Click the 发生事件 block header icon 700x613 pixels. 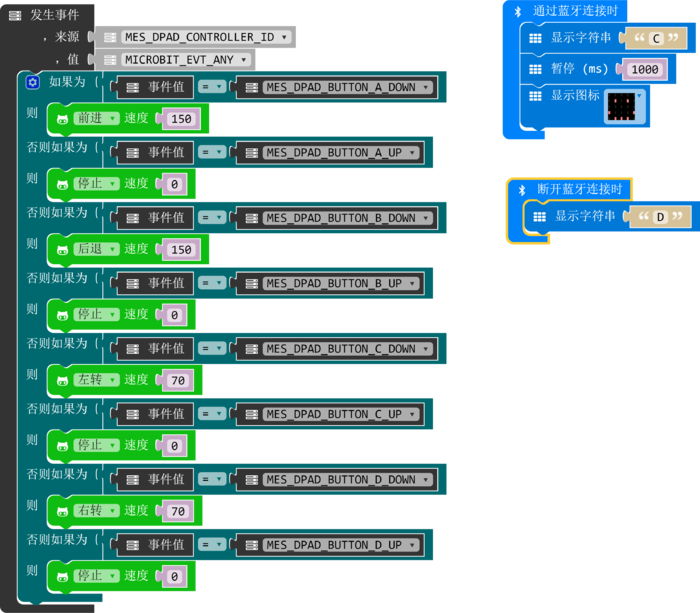15,16
